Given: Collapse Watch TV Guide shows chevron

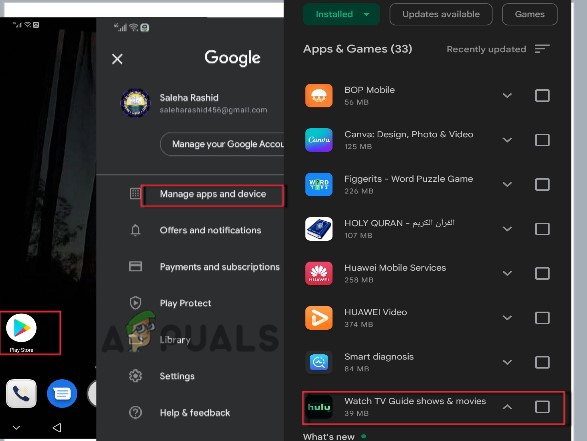Looking at the screenshot, I should point(507,407).
